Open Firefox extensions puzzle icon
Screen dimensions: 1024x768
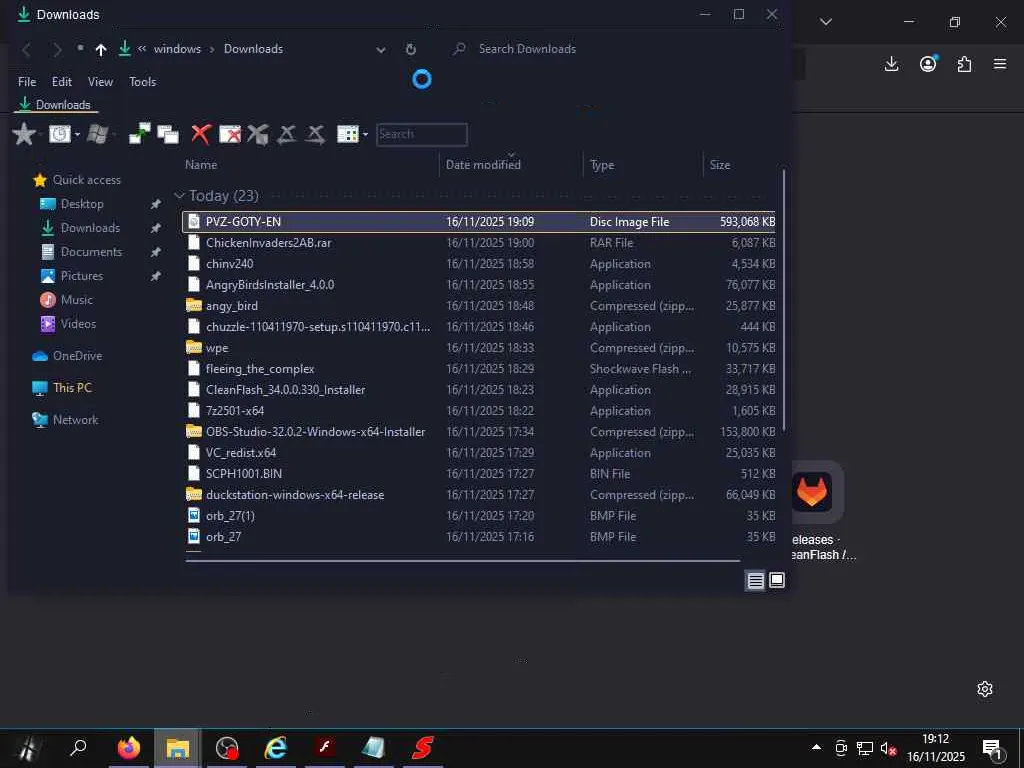pyautogui.click(x=964, y=64)
